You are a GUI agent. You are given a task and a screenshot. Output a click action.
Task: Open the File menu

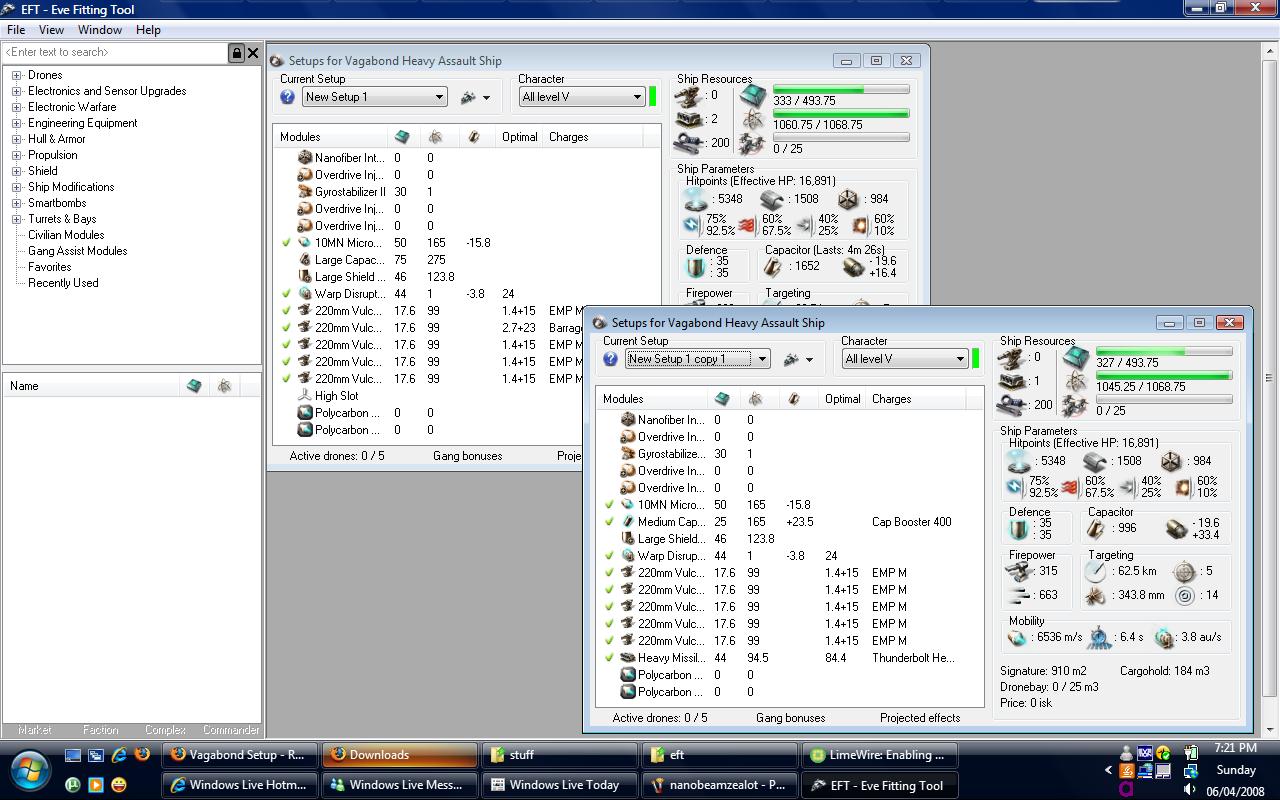tap(16, 30)
